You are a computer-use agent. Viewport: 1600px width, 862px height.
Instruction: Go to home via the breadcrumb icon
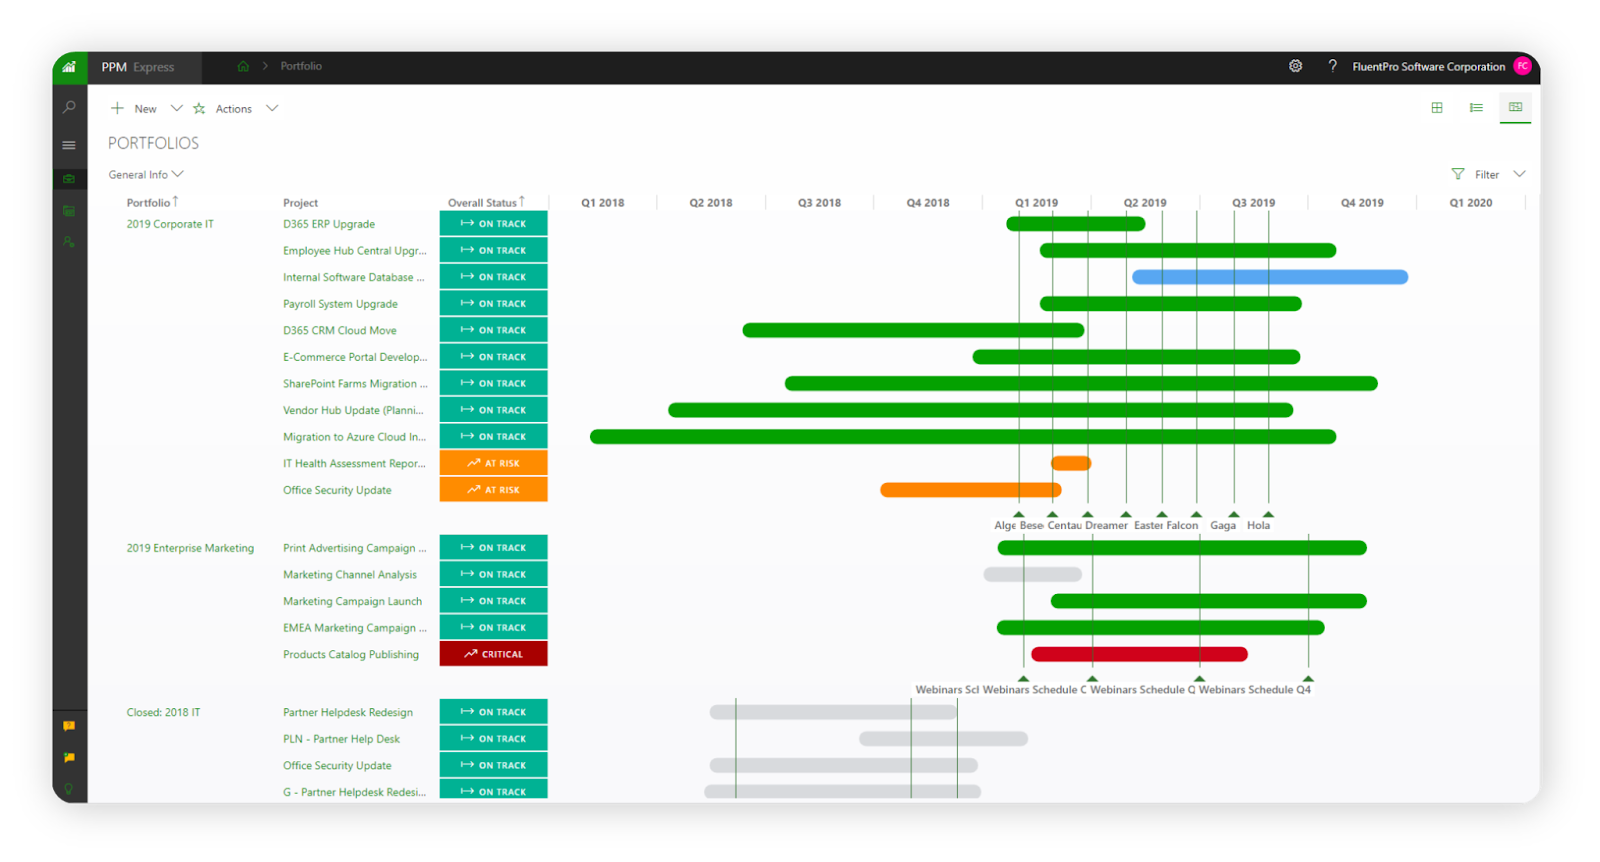(243, 66)
